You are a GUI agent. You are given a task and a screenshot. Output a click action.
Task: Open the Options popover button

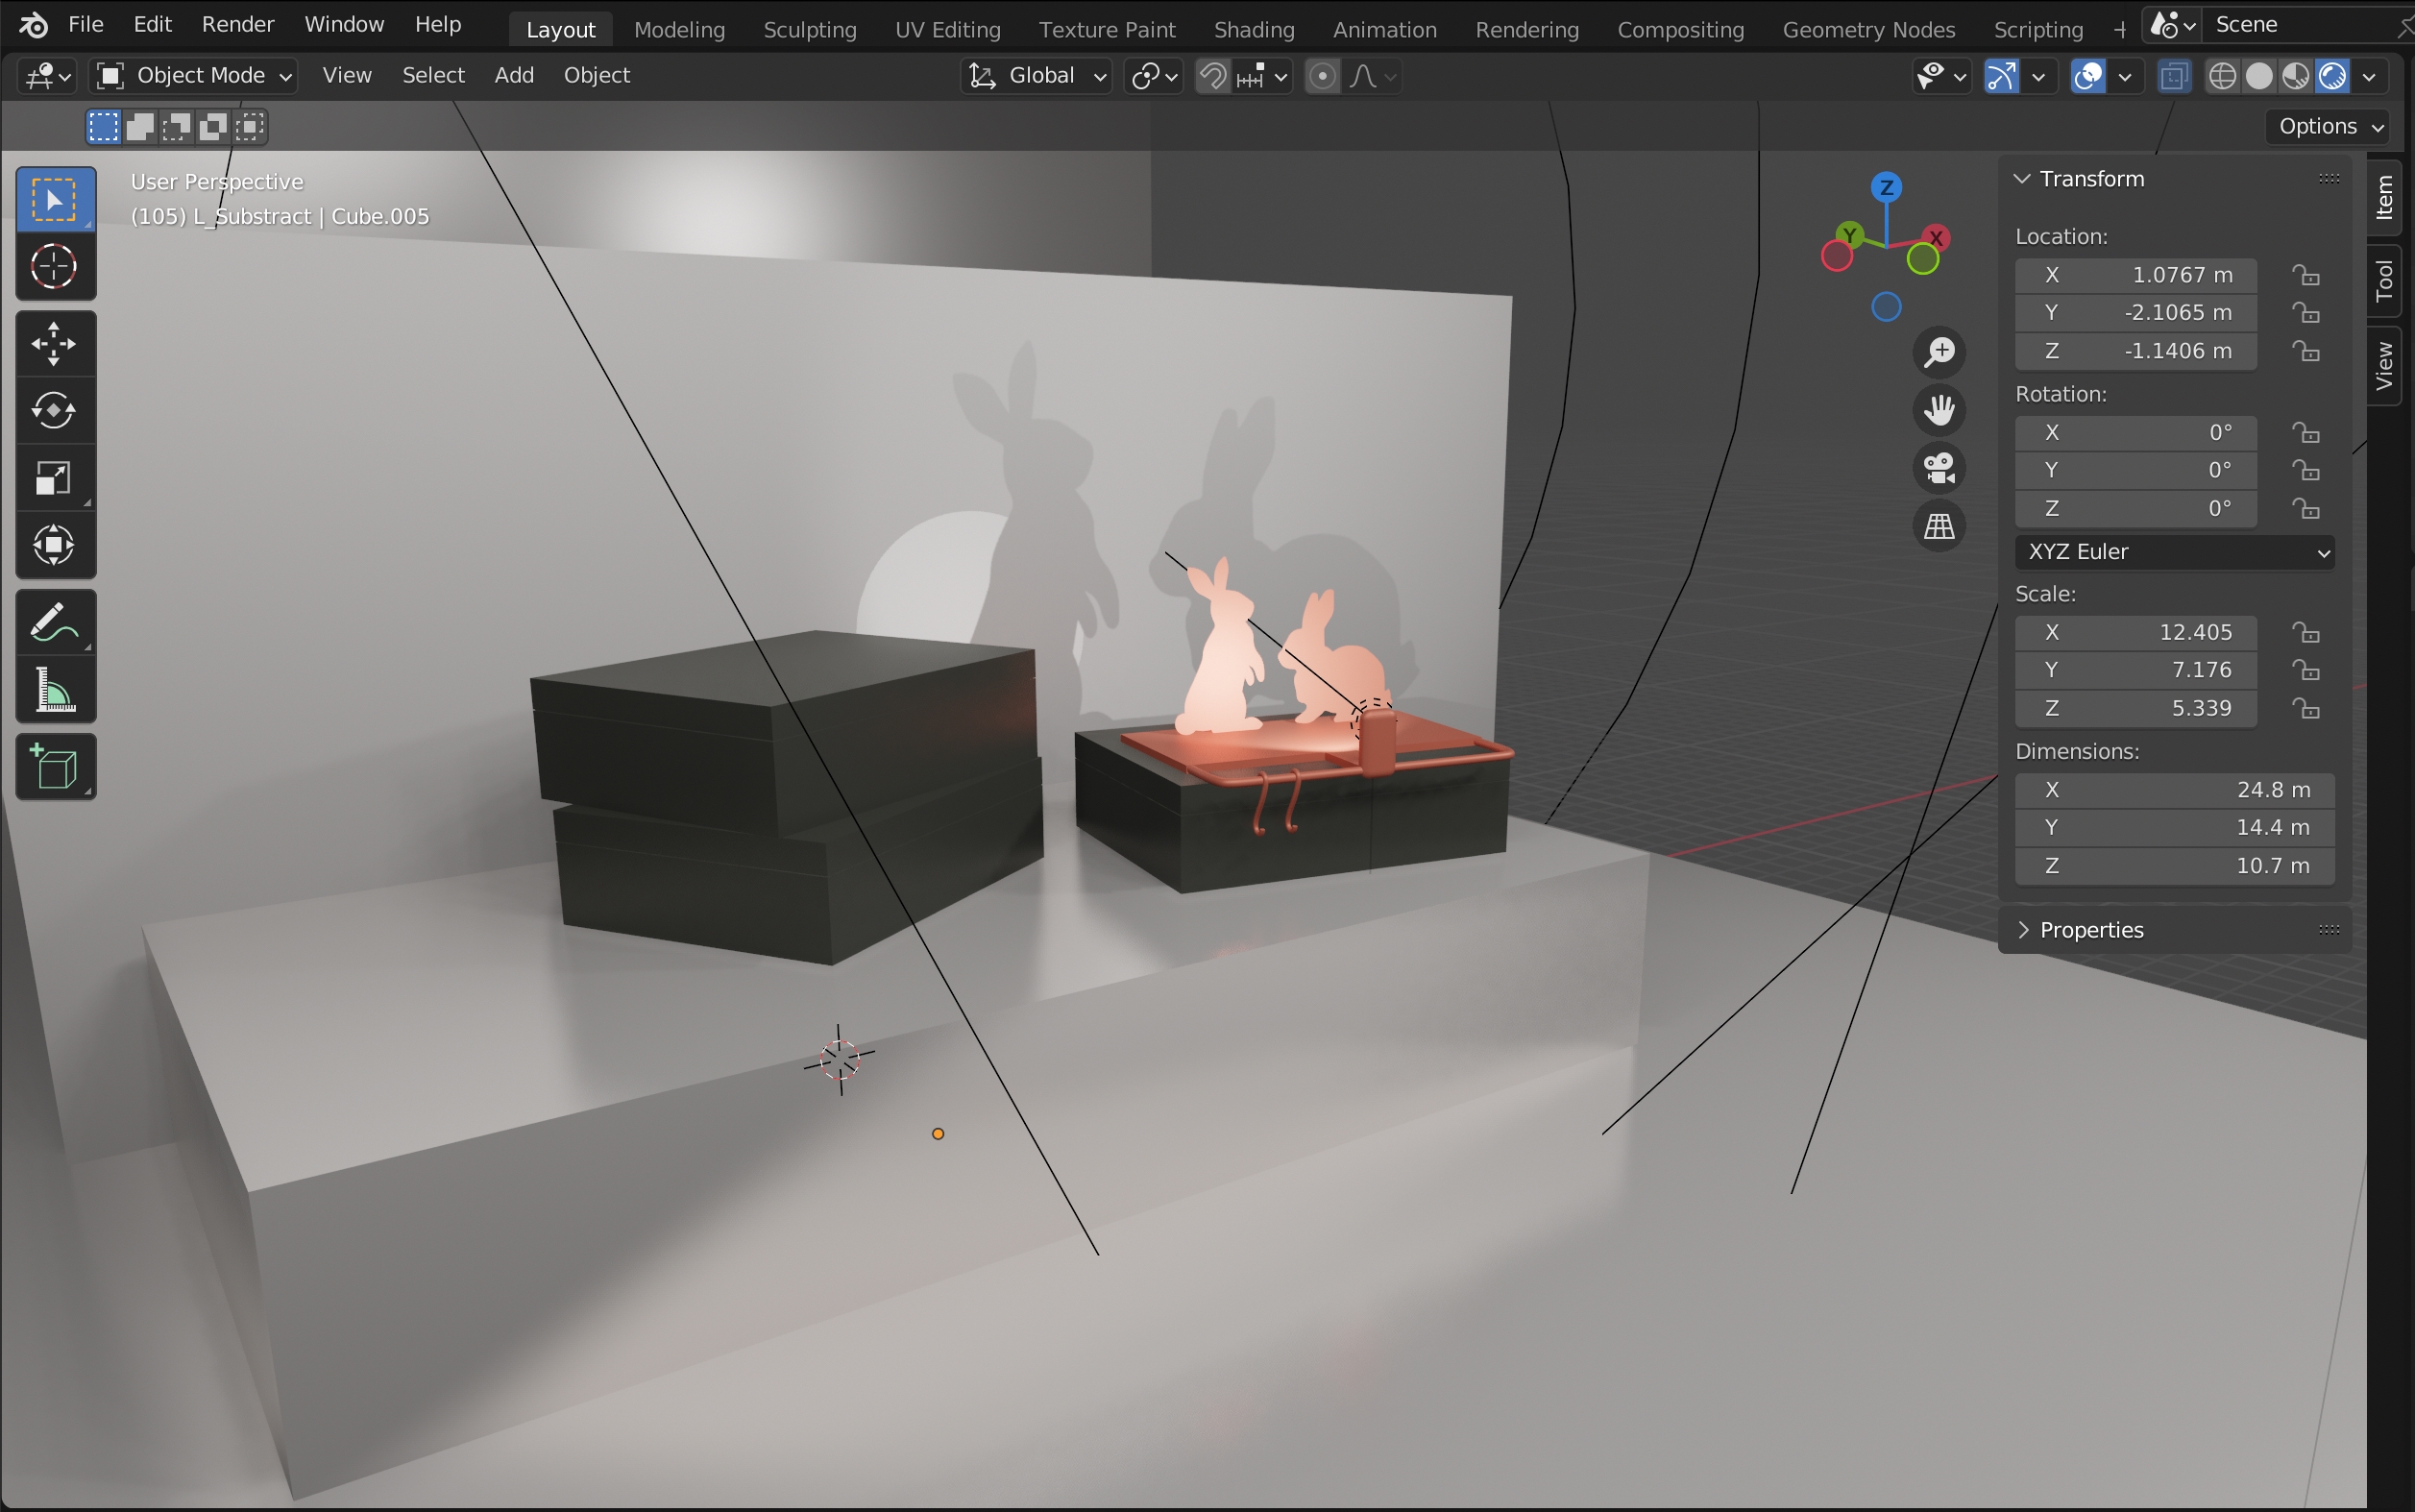(2329, 126)
